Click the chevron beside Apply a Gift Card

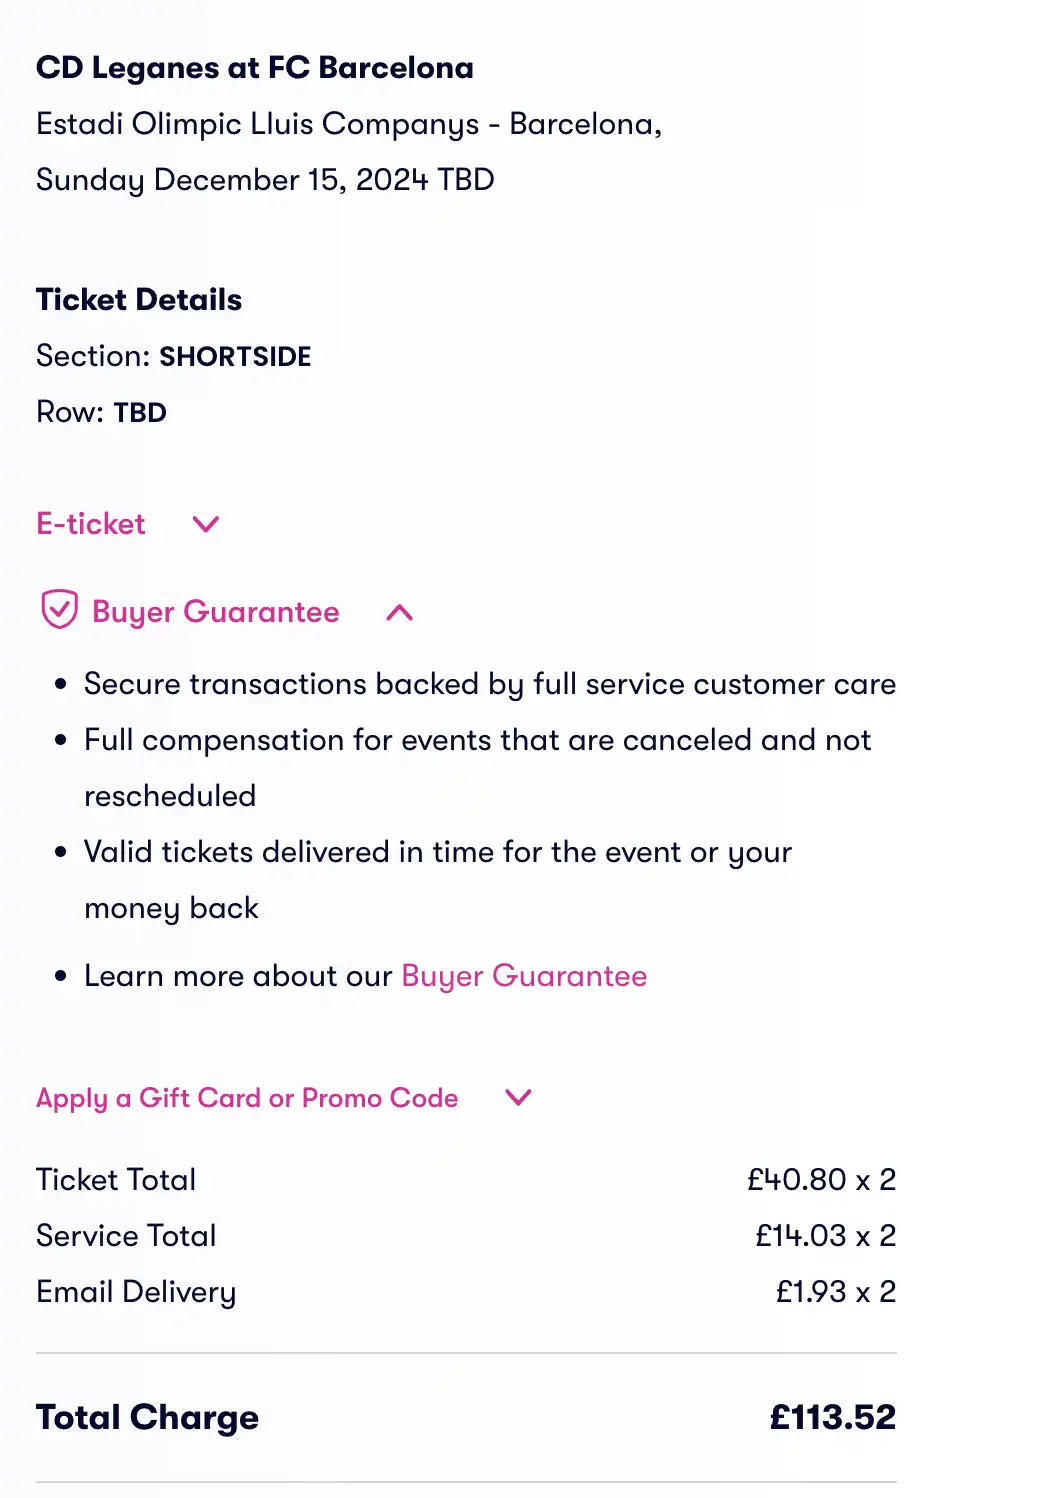coord(517,1097)
